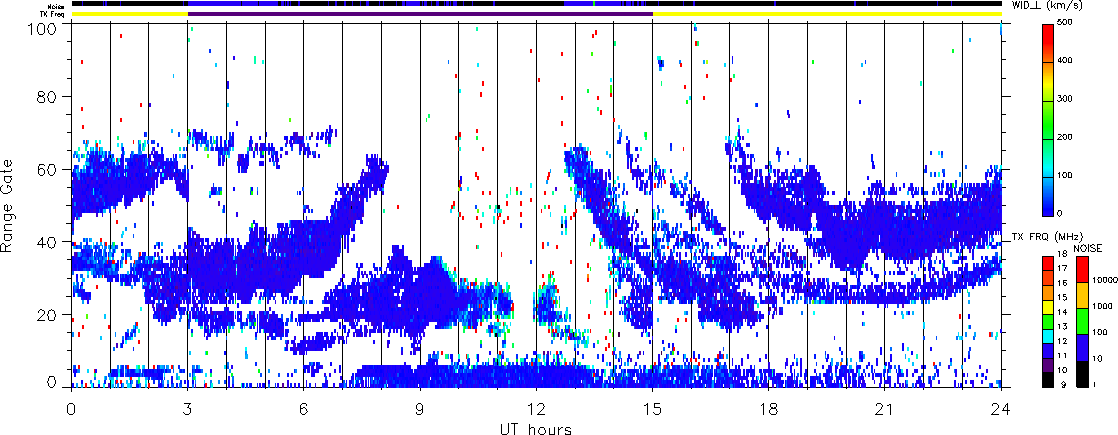The height and width of the screenshot is (435, 1118).
Task: Click the black segment of NOISE colorbar
Action: 1082,374
